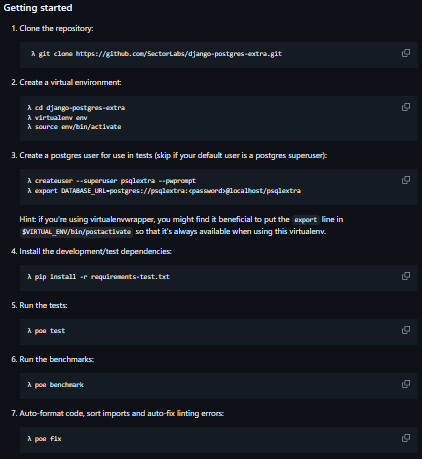The height and width of the screenshot is (459, 422).
Task: Click the createuser --superuser command line
Action: (x=112, y=181)
